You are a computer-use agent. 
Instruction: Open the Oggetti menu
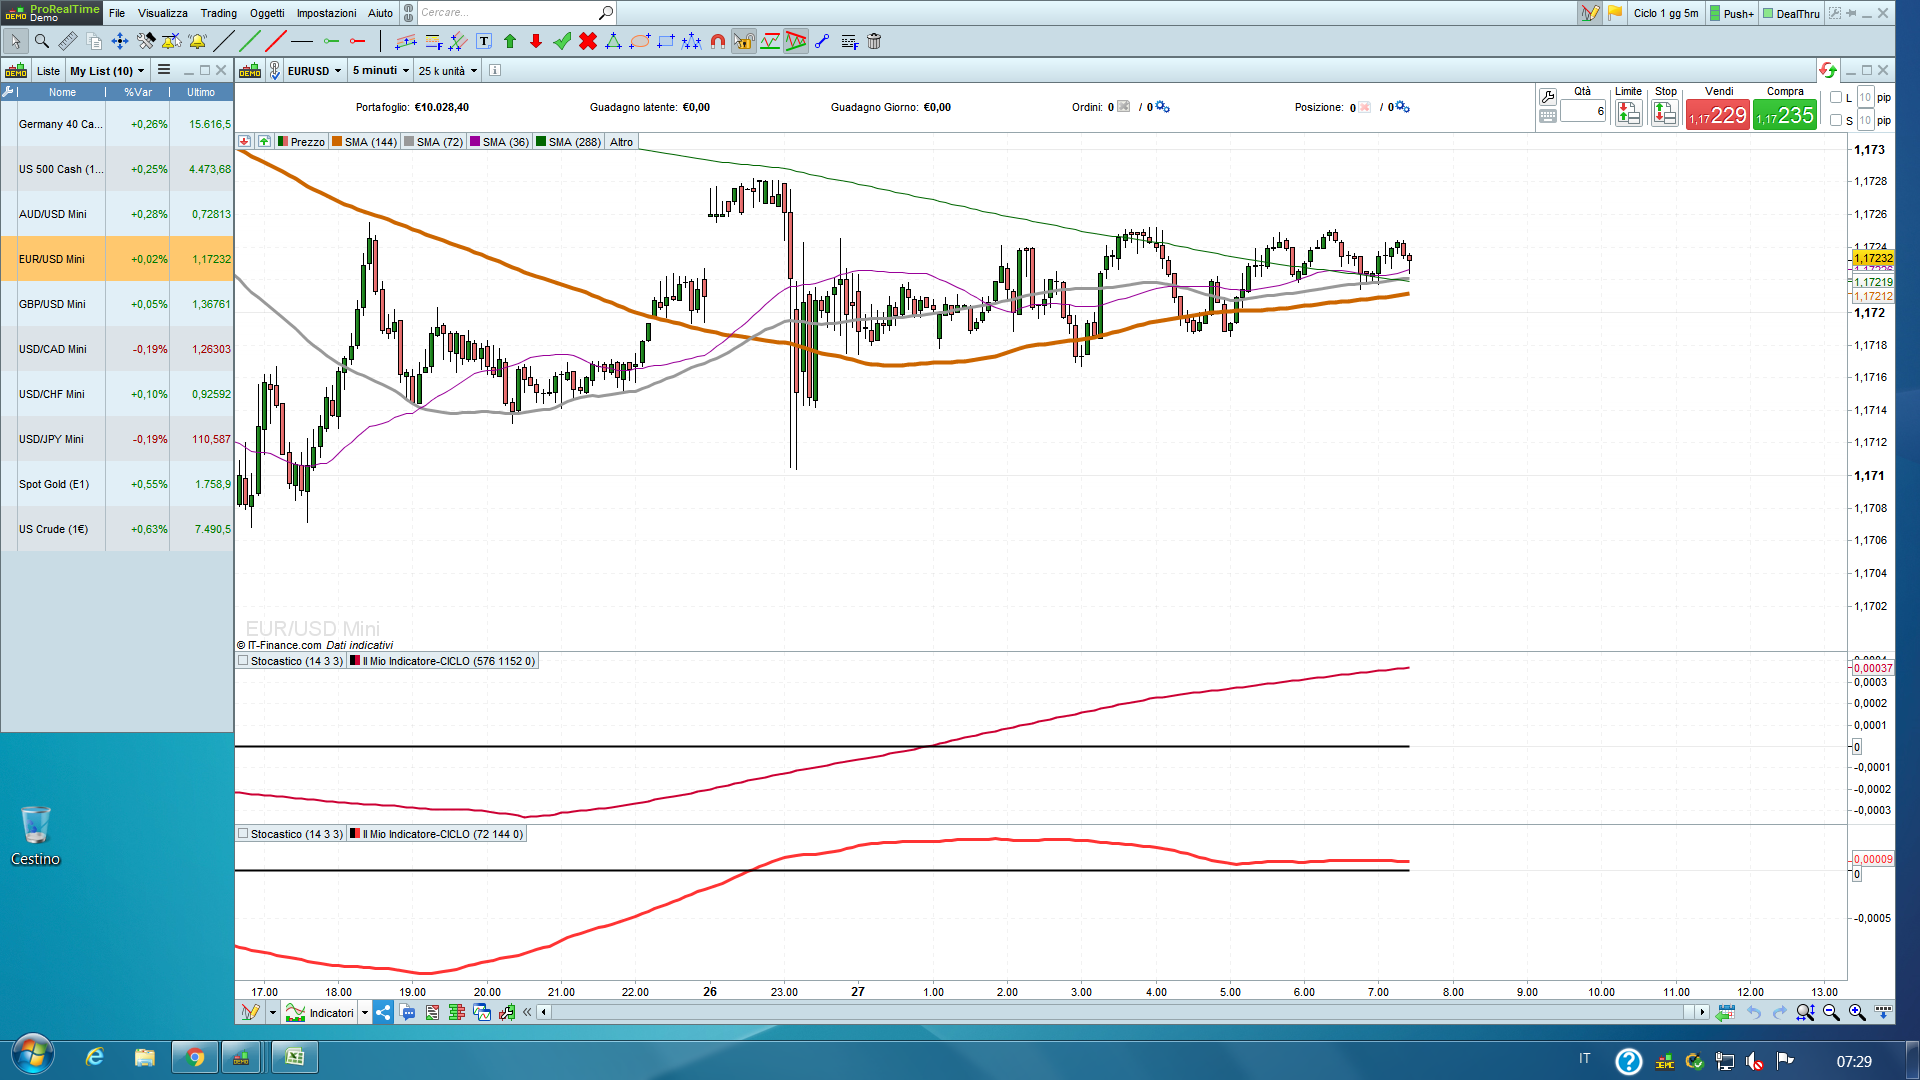coord(267,13)
